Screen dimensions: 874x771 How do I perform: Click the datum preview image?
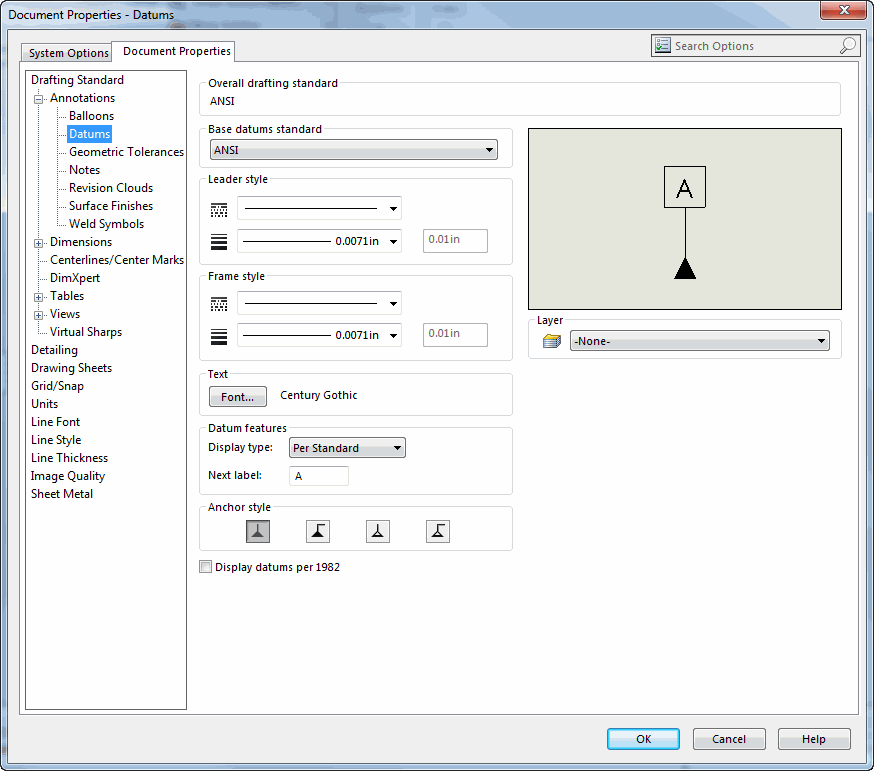coord(685,219)
